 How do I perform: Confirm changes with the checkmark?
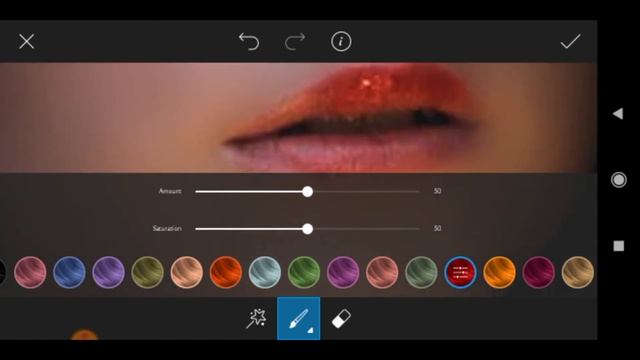tap(571, 41)
